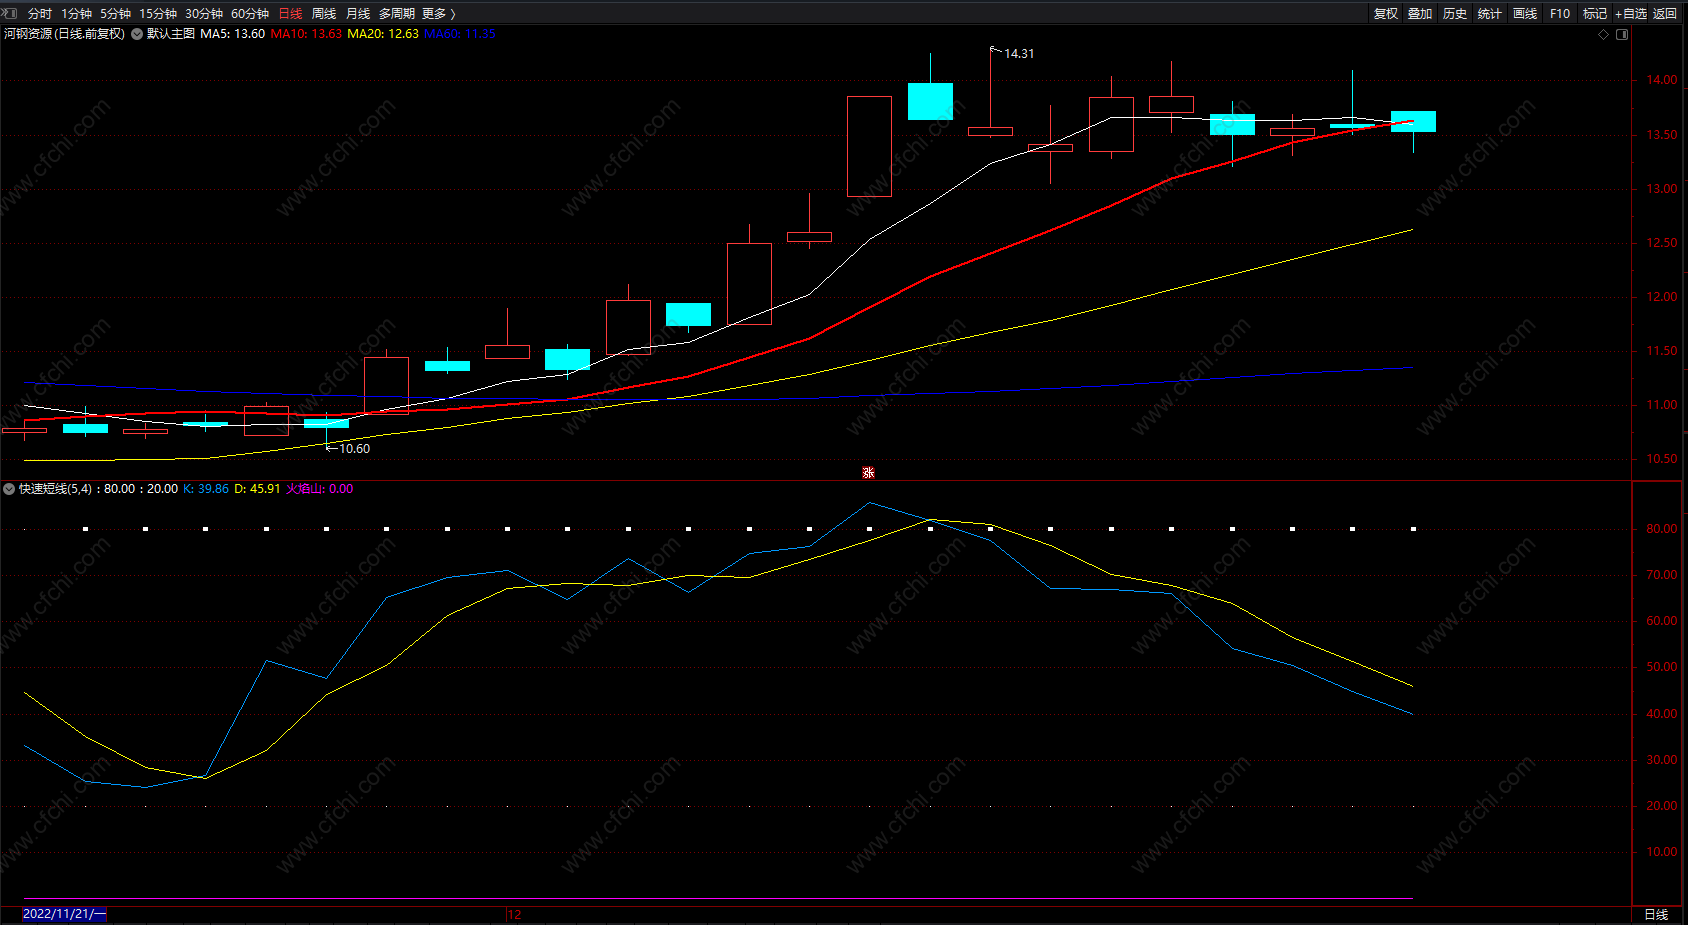Switch to 分时 intraday chart
The height and width of the screenshot is (925, 1688).
[x=40, y=14]
